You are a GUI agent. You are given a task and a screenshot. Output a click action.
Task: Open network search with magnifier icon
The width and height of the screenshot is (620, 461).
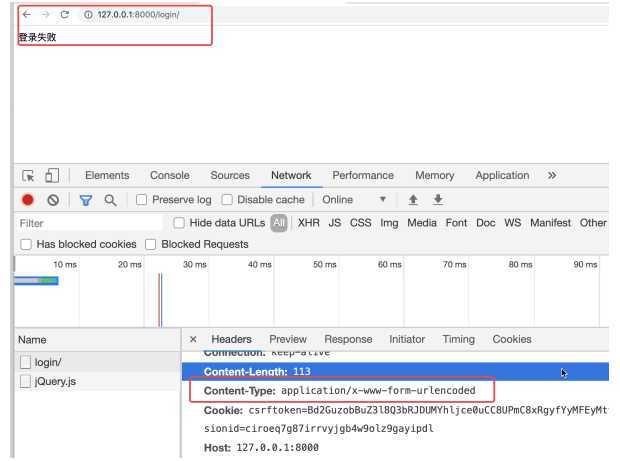pyautogui.click(x=110, y=200)
